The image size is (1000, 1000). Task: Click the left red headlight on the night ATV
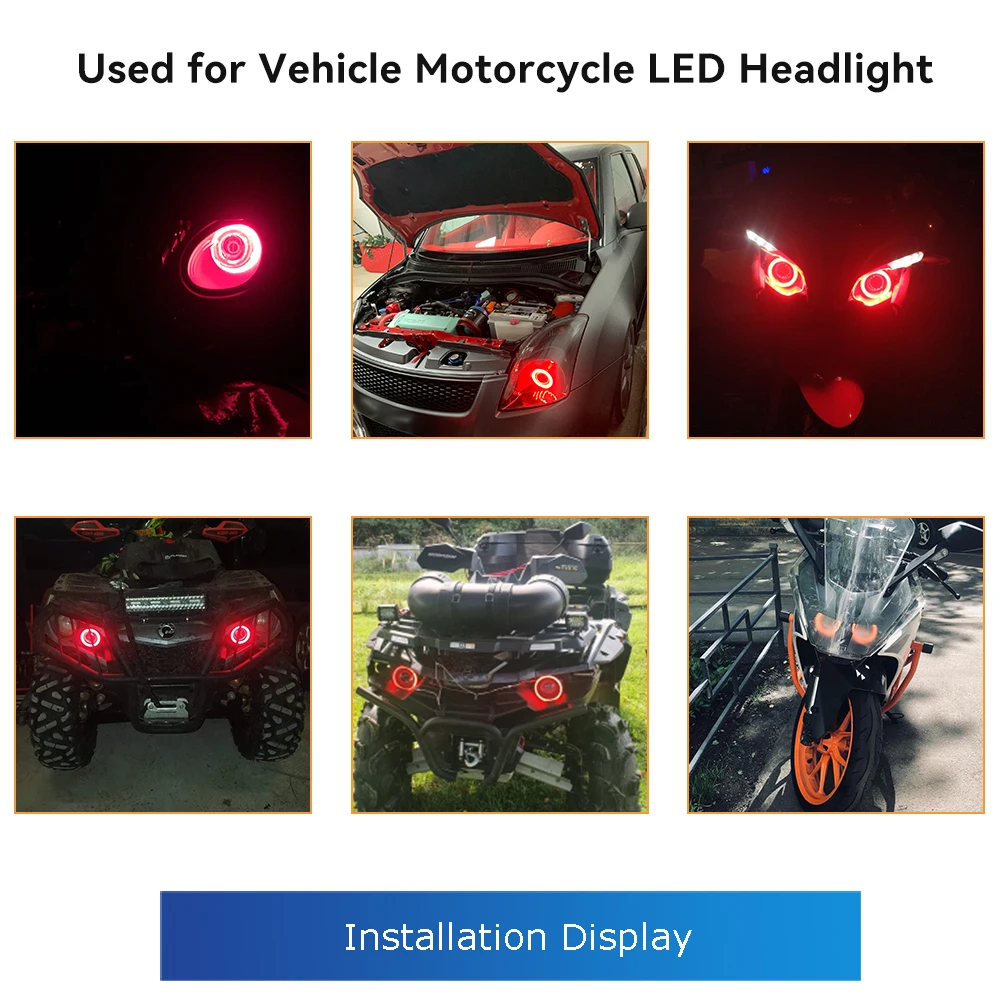91,636
